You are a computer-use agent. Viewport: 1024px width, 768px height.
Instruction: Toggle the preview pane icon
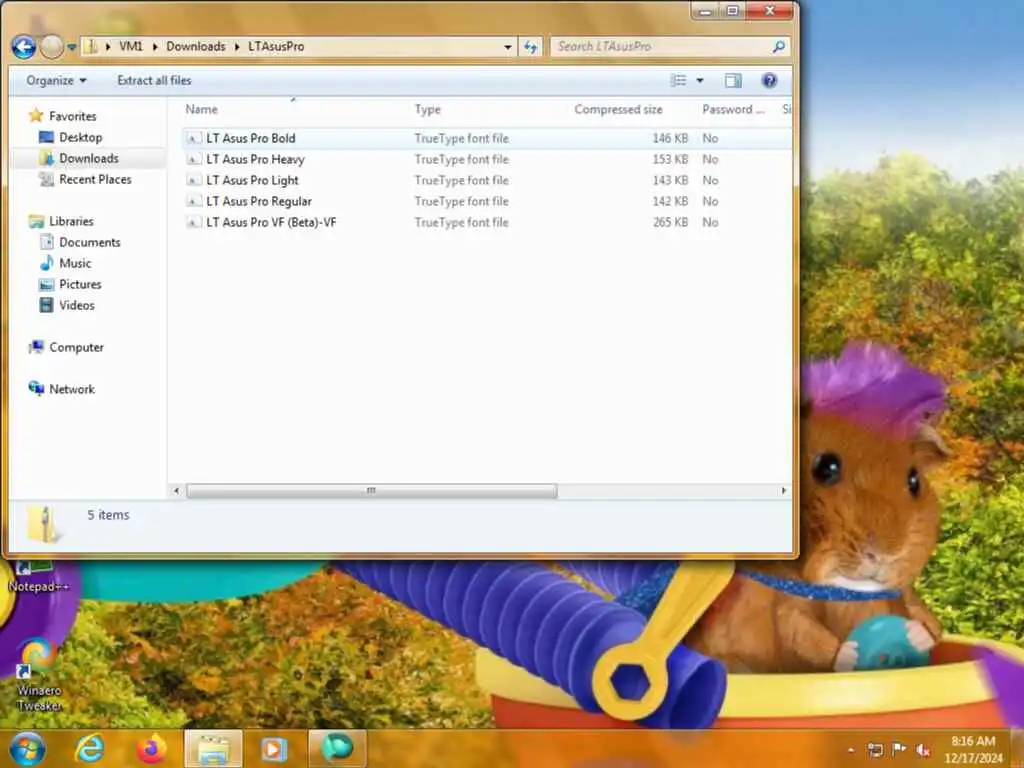coord(733,80)
